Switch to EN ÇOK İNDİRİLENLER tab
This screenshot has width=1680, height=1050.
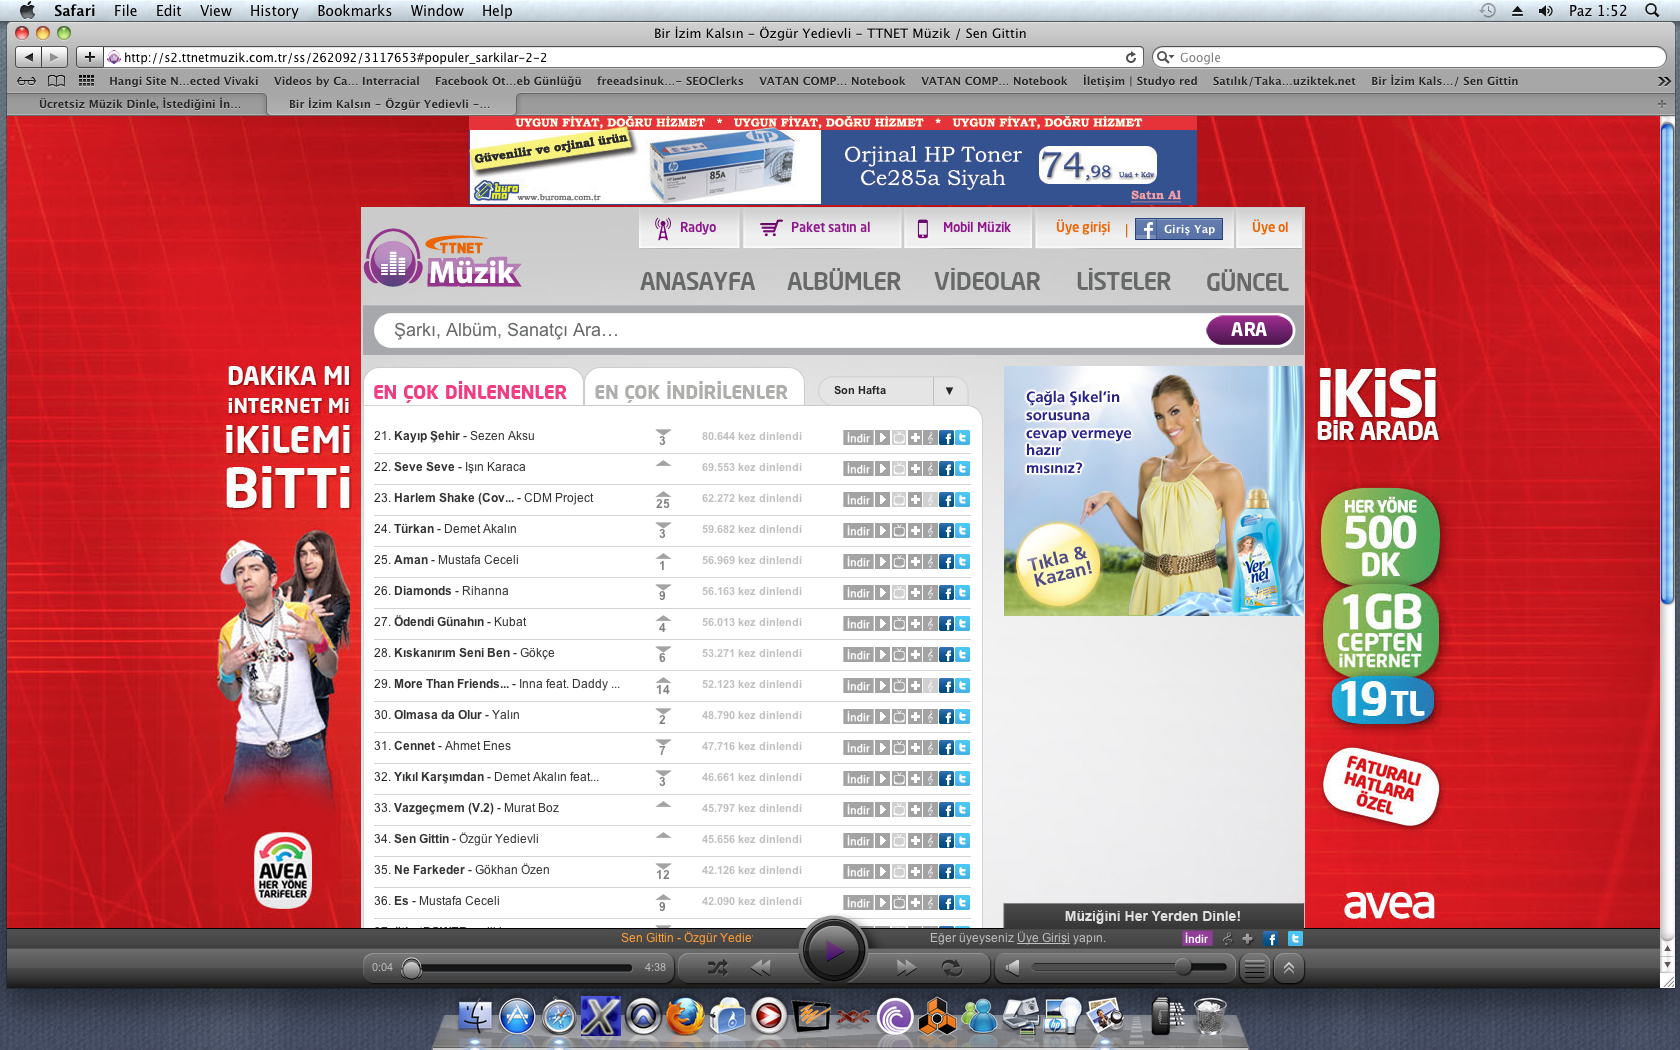point(691,392)
